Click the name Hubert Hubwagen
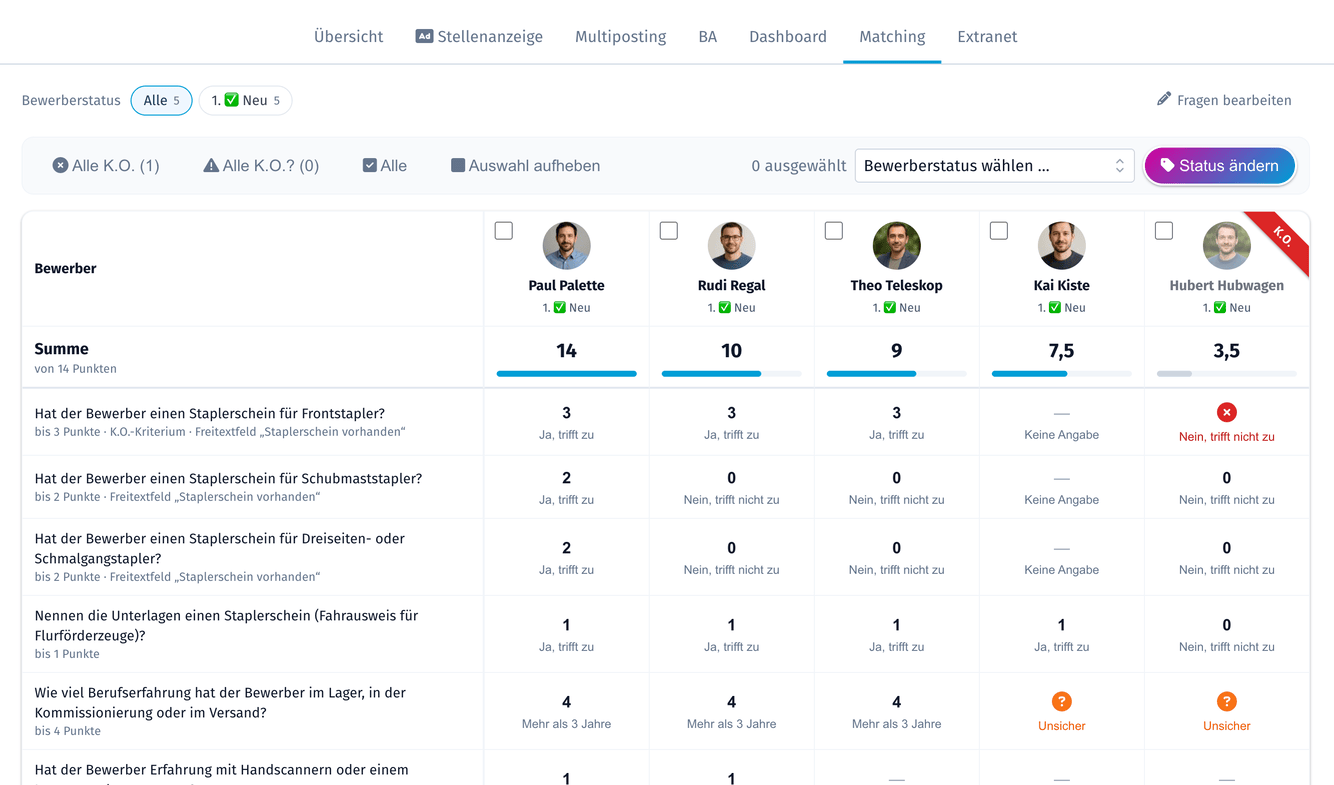This screenshot has width=1334, height=785. coord(1227,285)
